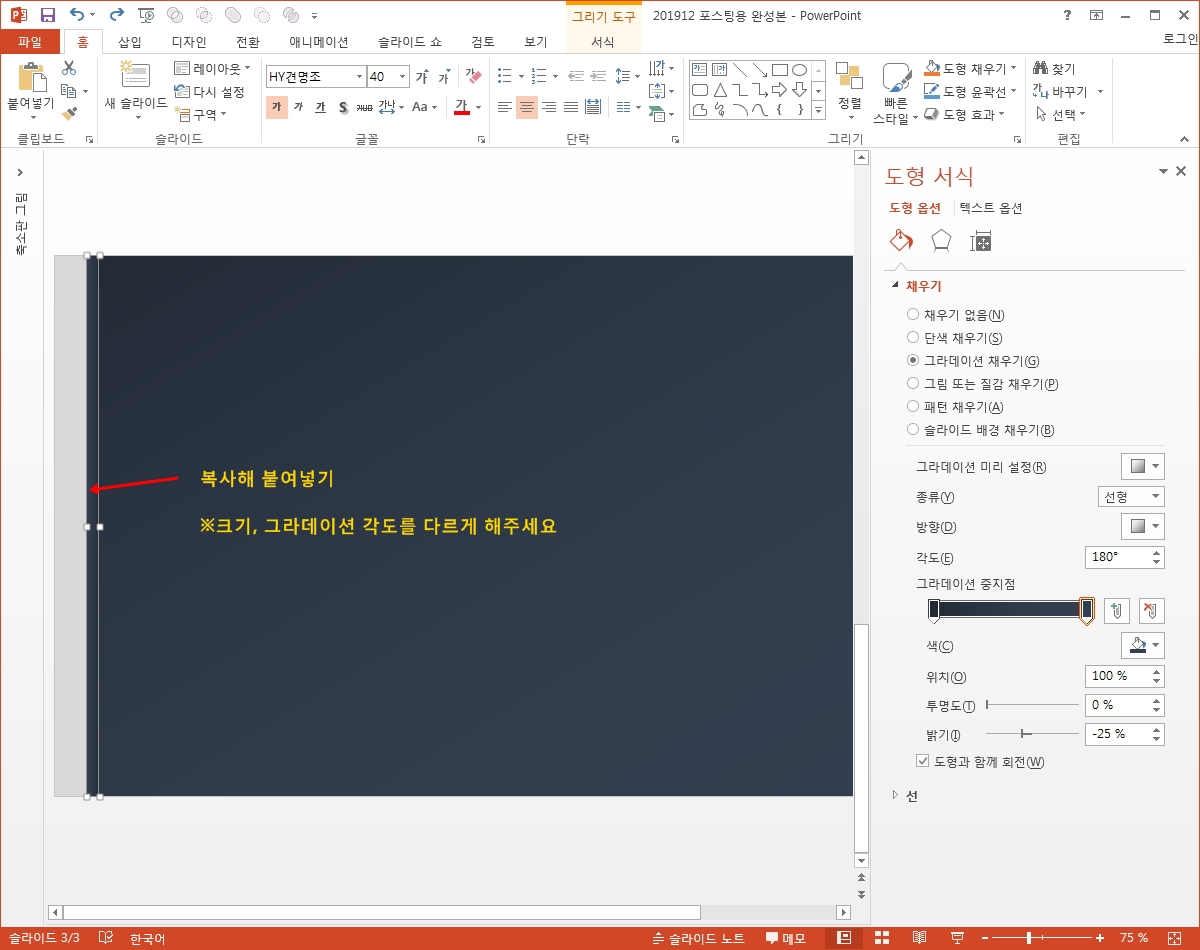Toggle Rotate with shape (도형과 함께 회전) checkbox

coord(980,762)
